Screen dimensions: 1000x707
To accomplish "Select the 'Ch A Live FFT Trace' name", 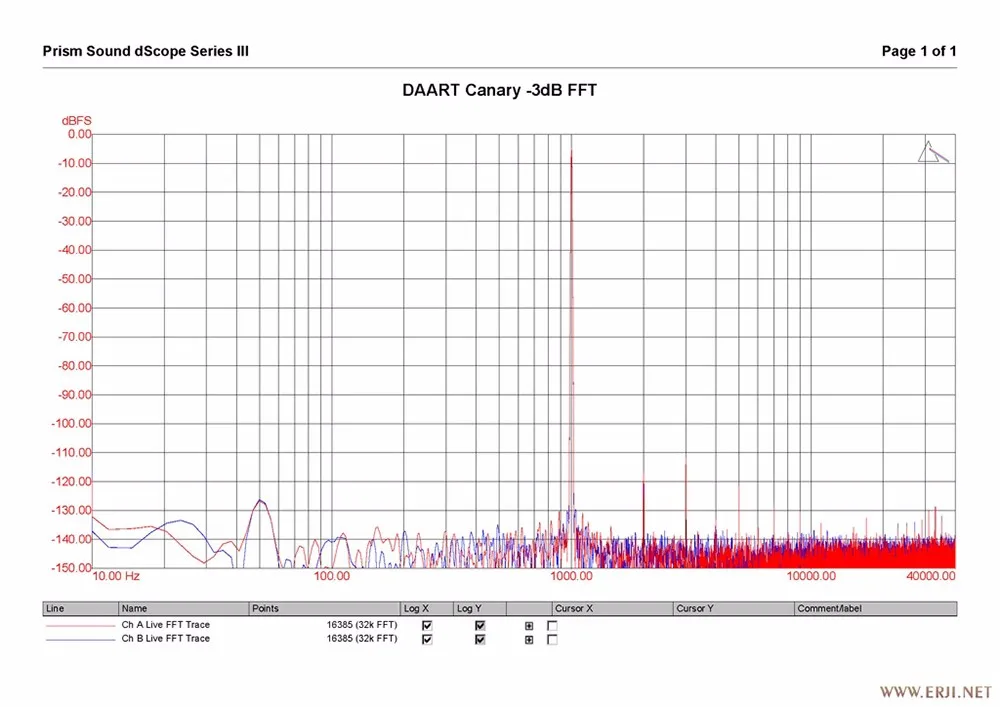I will tap(166, 625).
